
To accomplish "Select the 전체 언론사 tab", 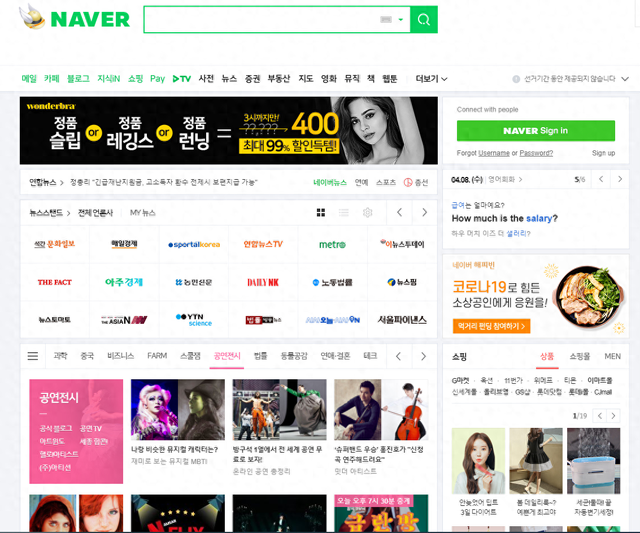I will pos(96,213).
